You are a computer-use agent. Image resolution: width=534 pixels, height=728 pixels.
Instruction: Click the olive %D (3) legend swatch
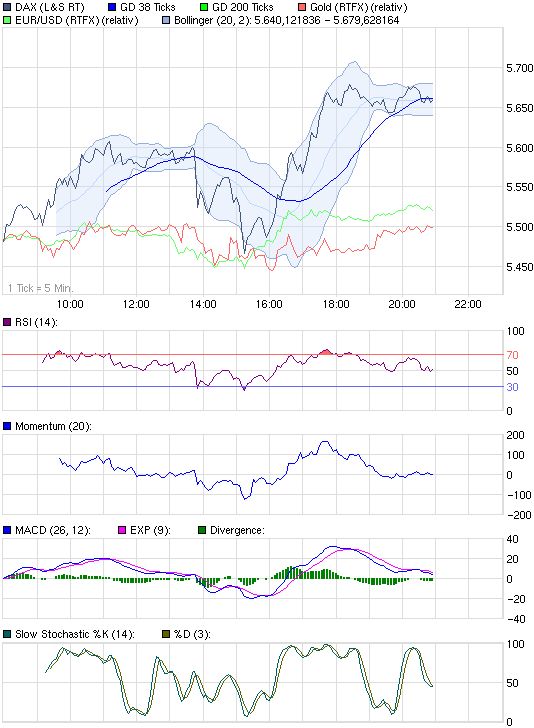click(x=166, y=634)
